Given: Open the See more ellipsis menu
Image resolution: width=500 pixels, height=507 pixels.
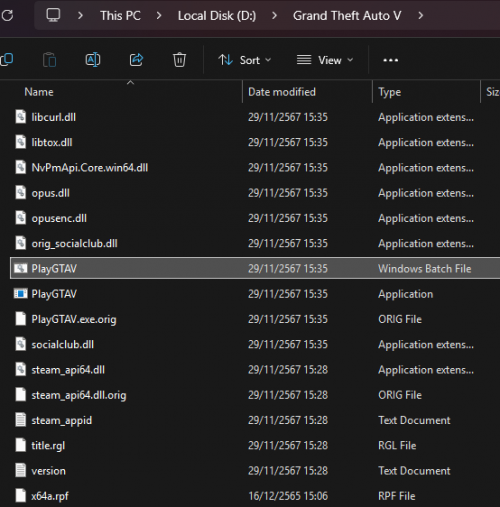Looking at the screenshot, I should coord(391,60).
